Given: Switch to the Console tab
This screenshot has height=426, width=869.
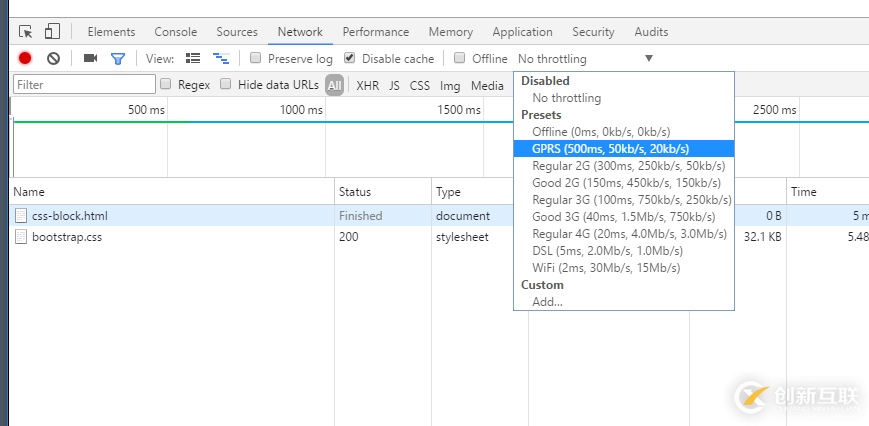Looking at the screenshot, I should 175,32.
